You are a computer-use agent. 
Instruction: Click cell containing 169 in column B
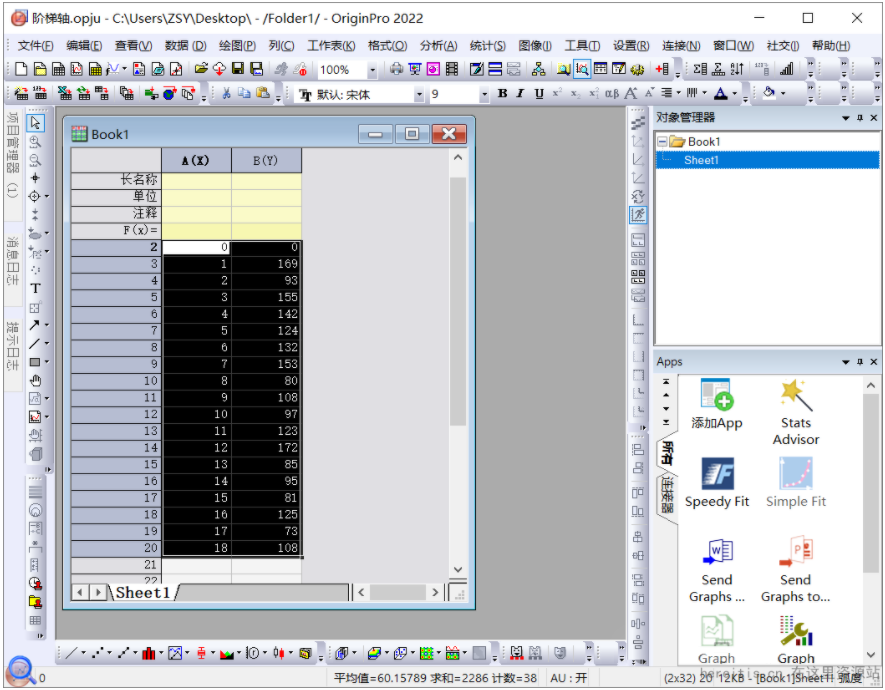pyautogui.click(x=266, y=263)
